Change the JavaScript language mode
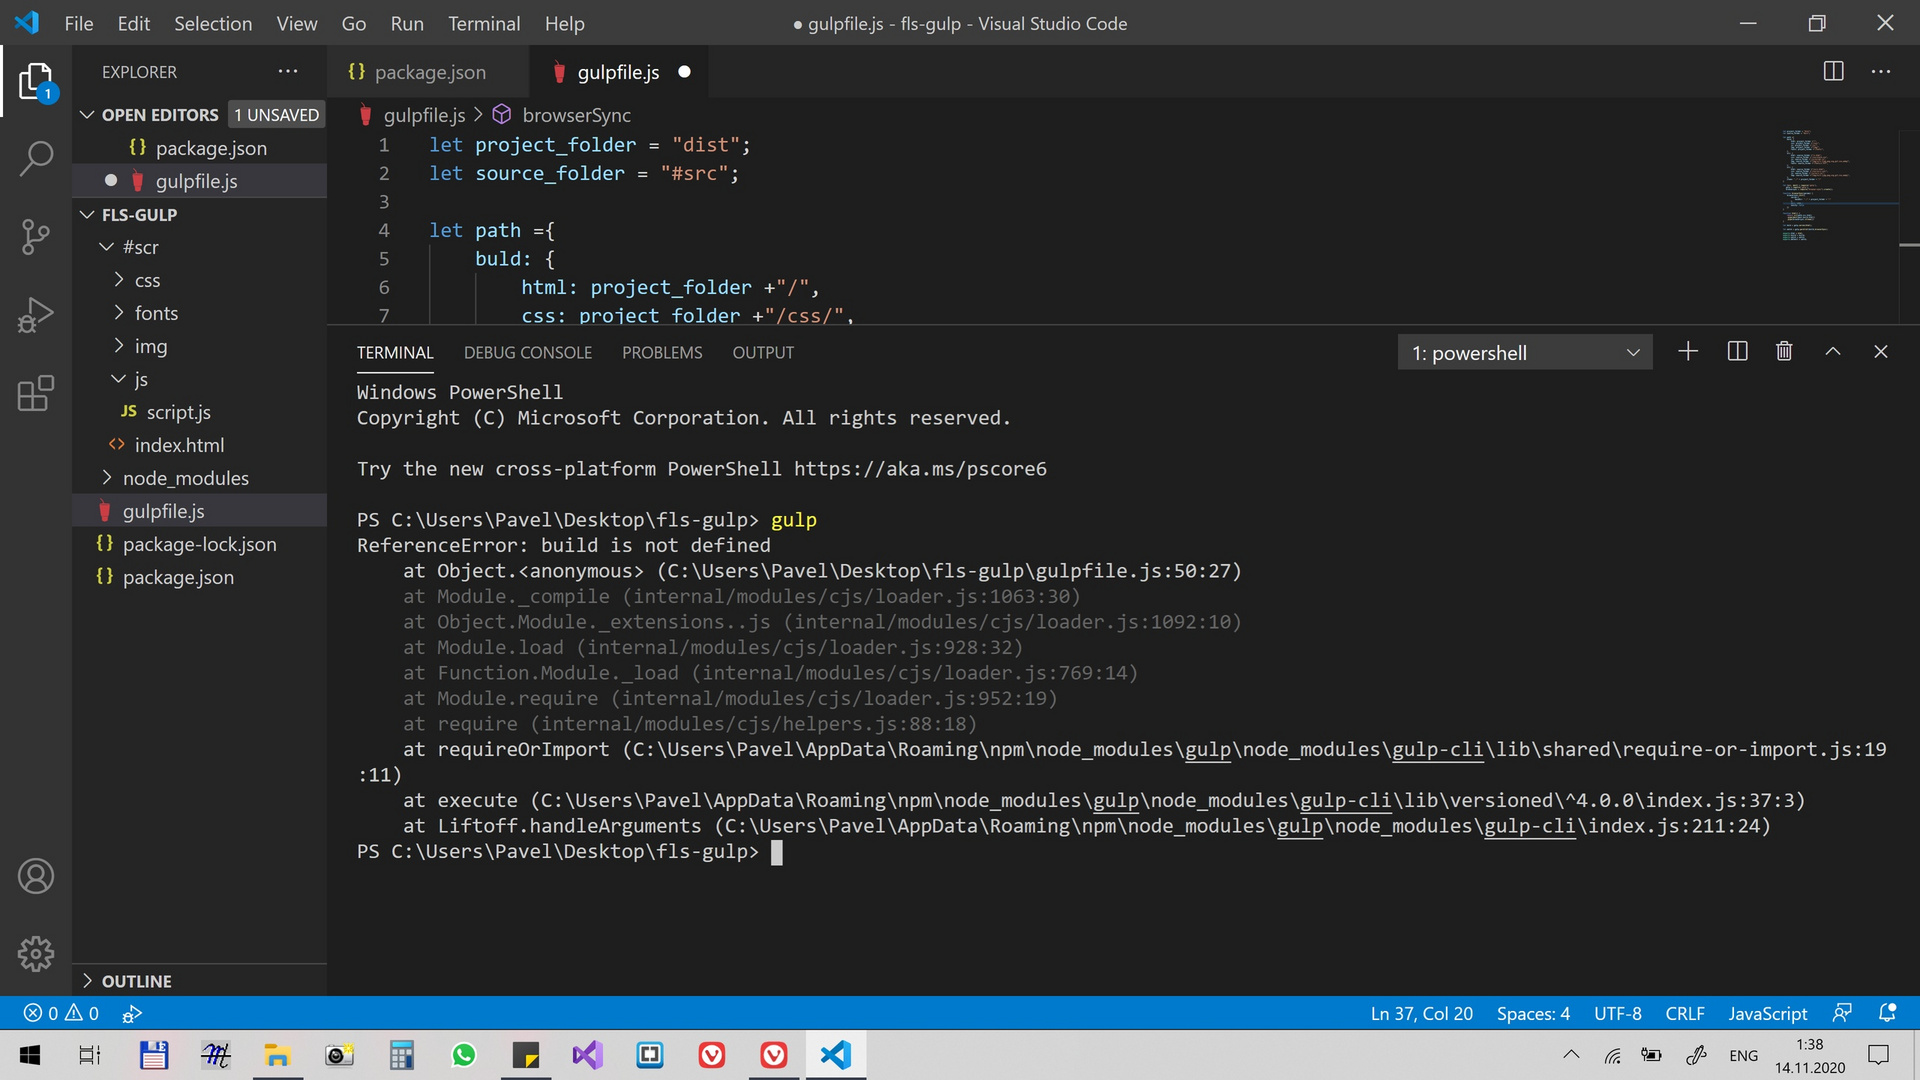This screenshot has height=1080, width=1920. tap(1768, 1013)
